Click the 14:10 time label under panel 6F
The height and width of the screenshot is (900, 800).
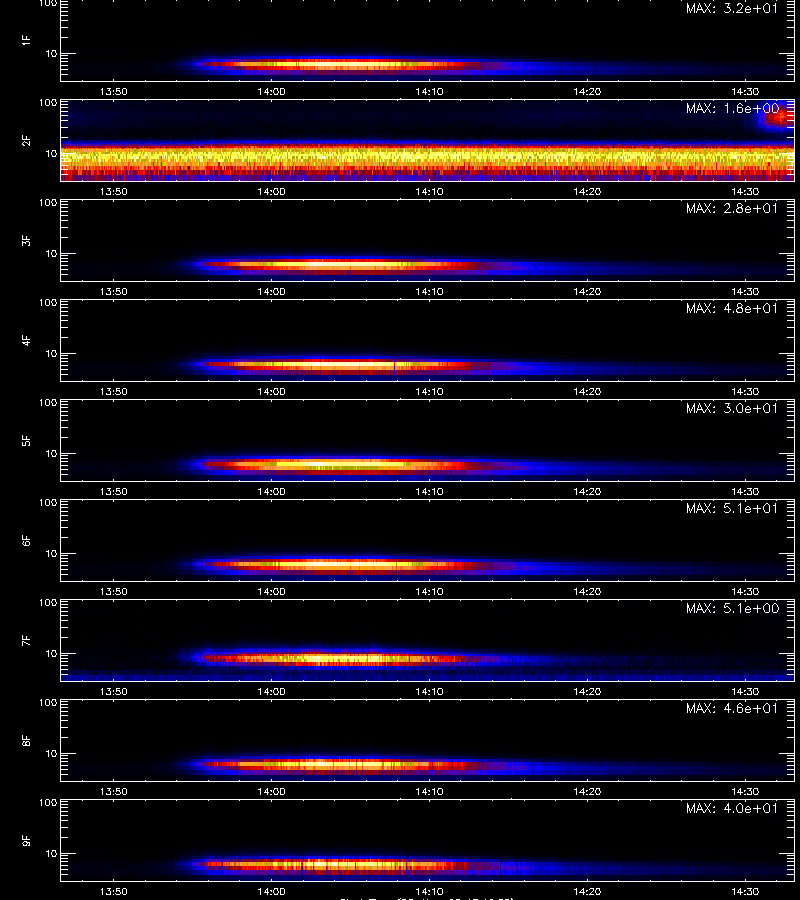click(429, 592)
